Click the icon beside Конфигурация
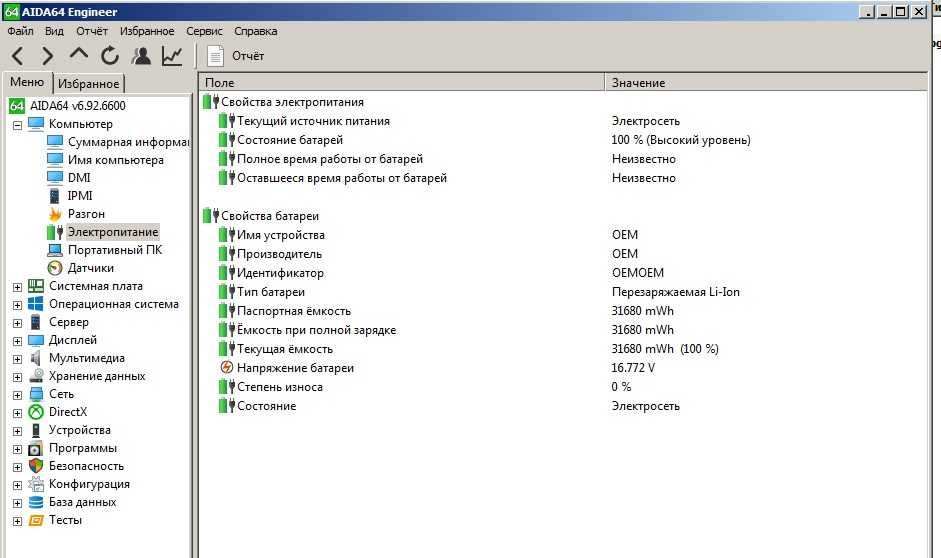This screenshot has height=558, width=941. point(36,484)
